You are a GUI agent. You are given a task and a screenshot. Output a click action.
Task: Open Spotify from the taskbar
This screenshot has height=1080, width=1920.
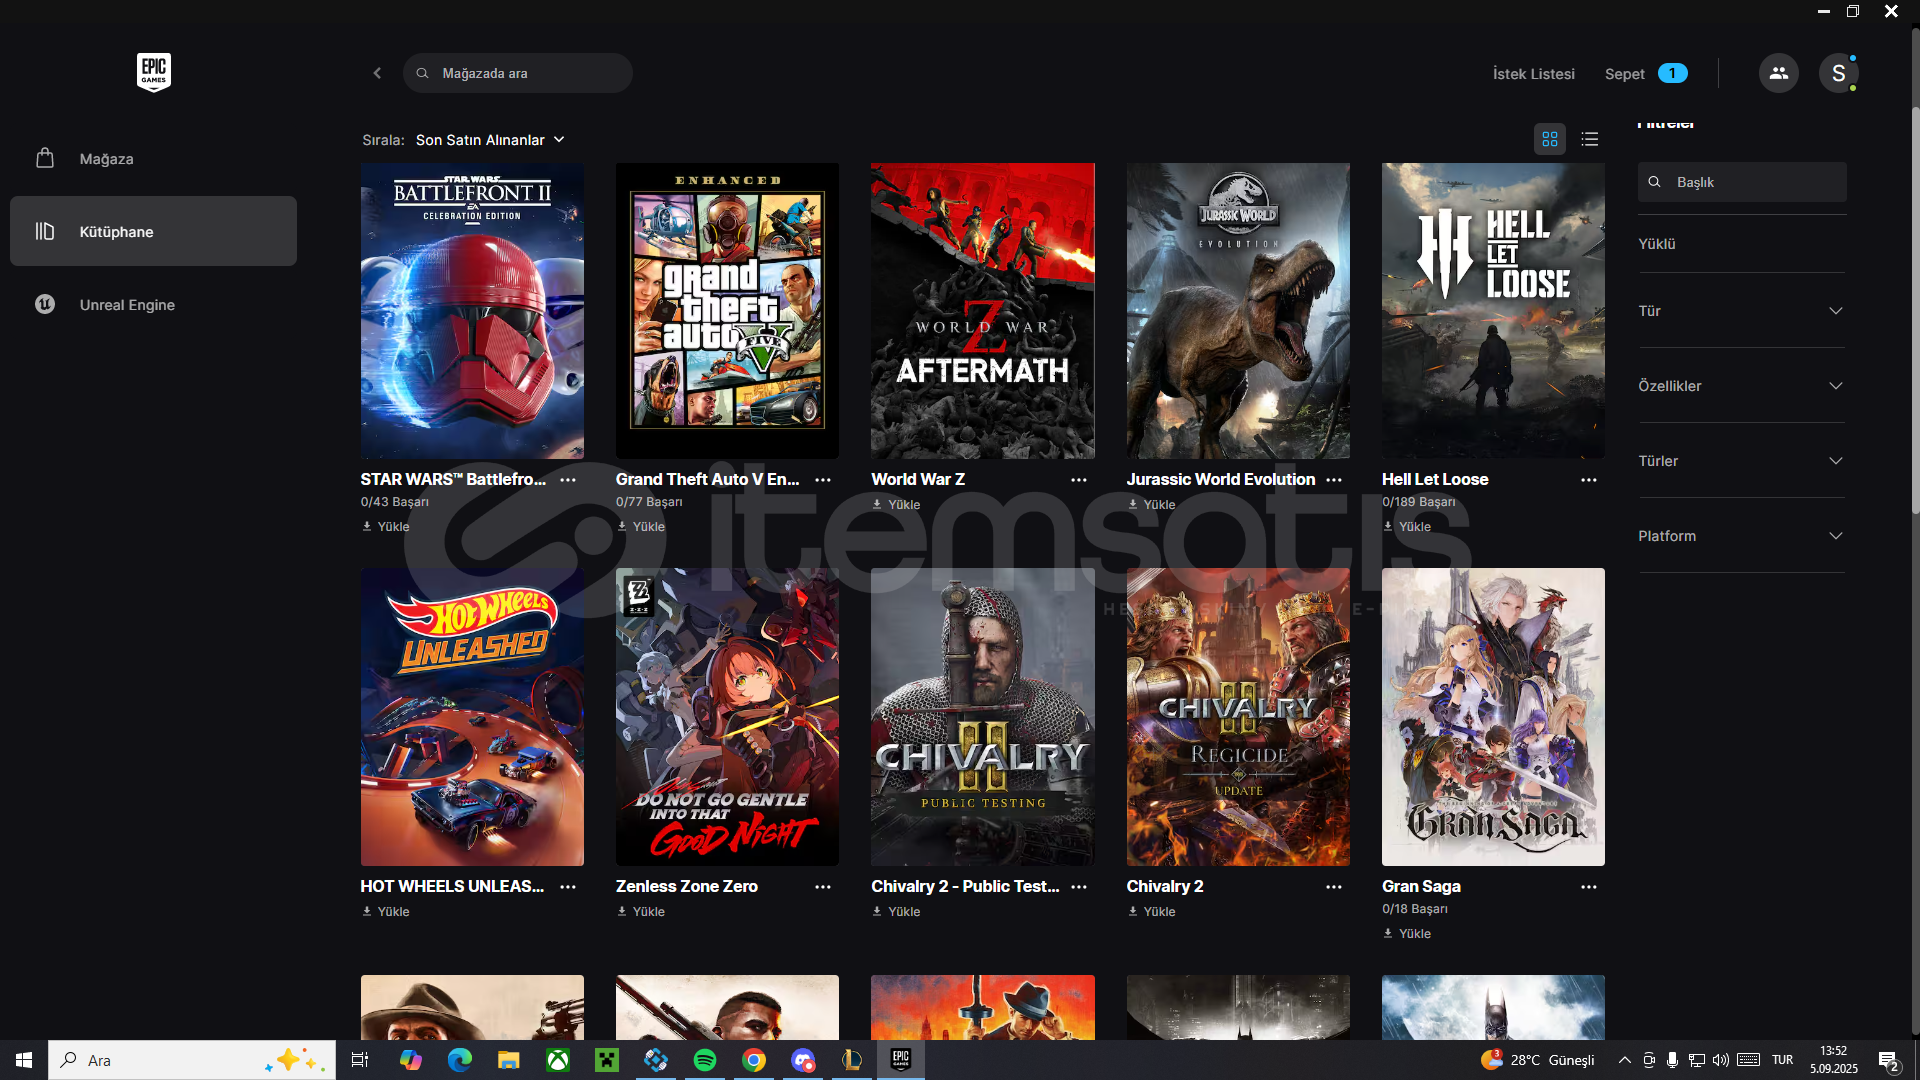coord(705,1060)
